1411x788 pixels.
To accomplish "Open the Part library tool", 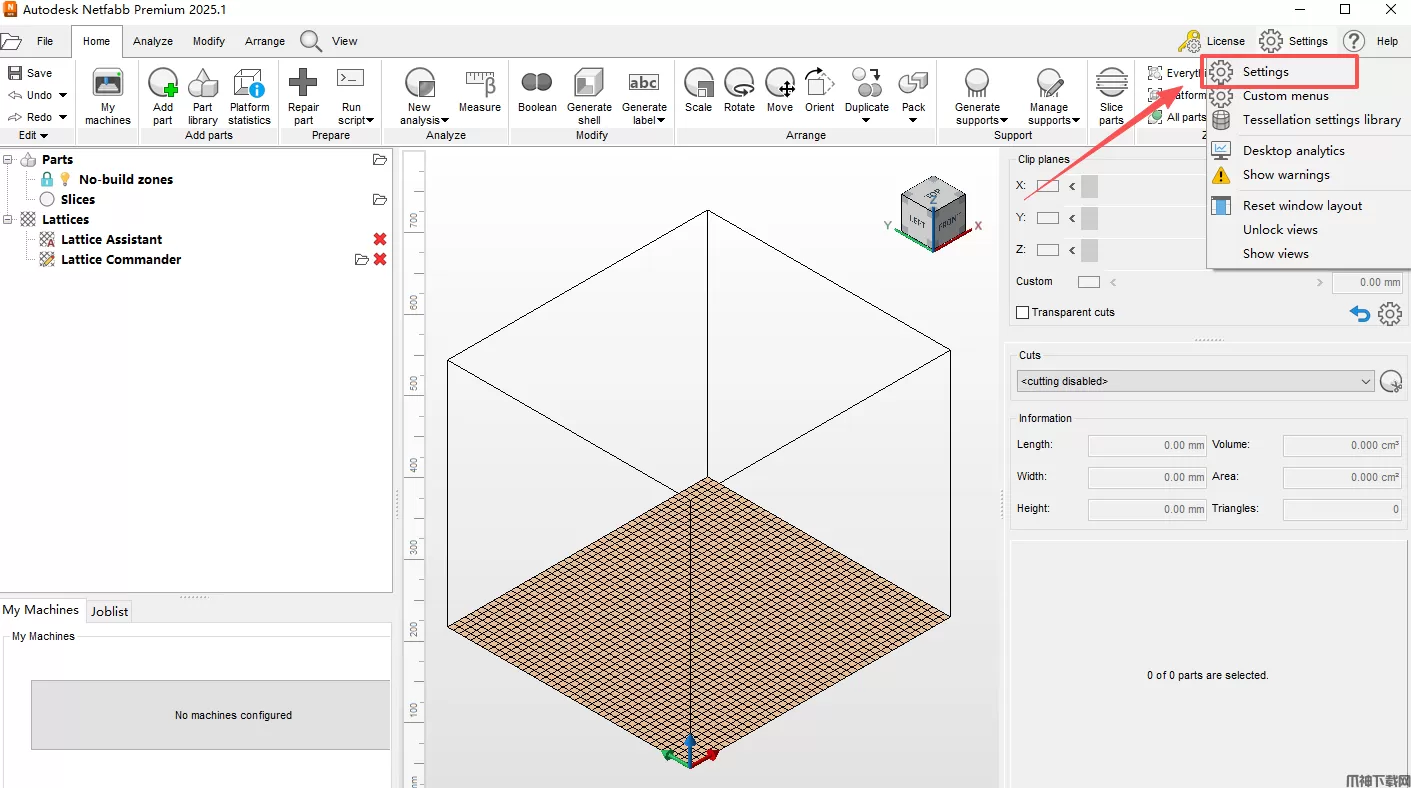I will (x=203, y=84).
